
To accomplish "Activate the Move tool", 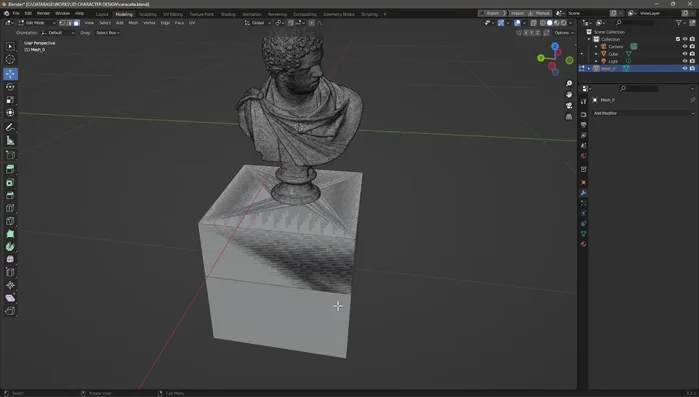I will click(x=10, y=74).
